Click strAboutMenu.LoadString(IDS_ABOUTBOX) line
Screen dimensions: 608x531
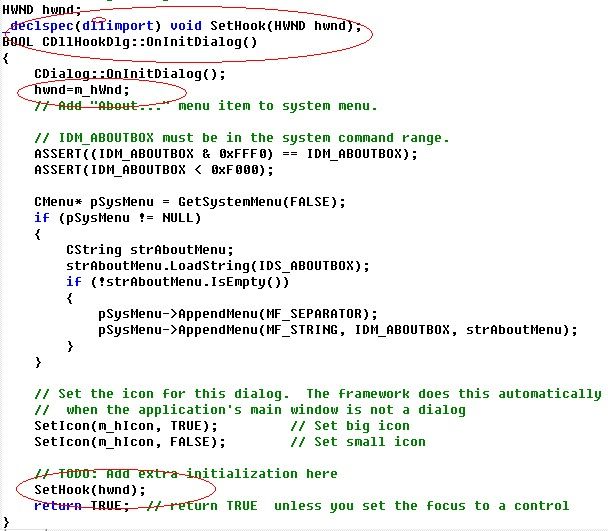218,266
